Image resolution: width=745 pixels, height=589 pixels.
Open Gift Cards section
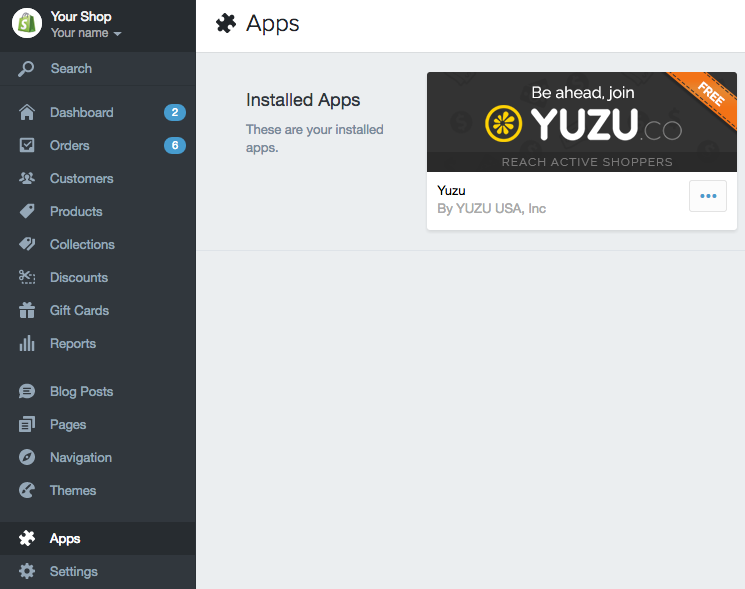pyautogui.click(x=79, y=311)
